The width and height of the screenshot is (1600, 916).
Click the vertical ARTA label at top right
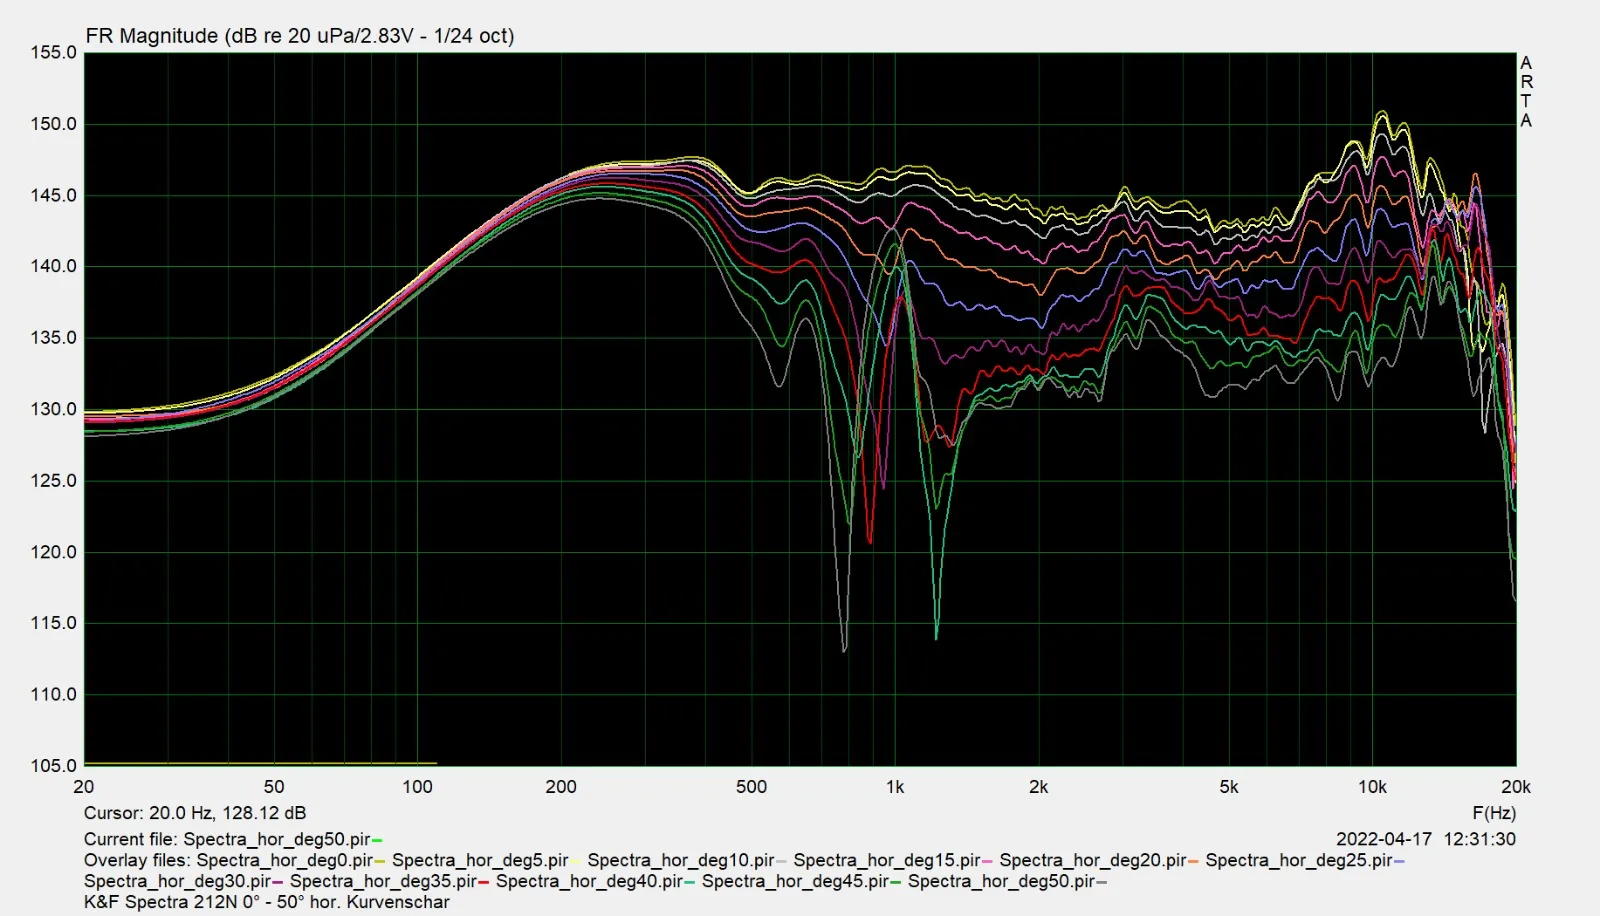(1526, 91)
